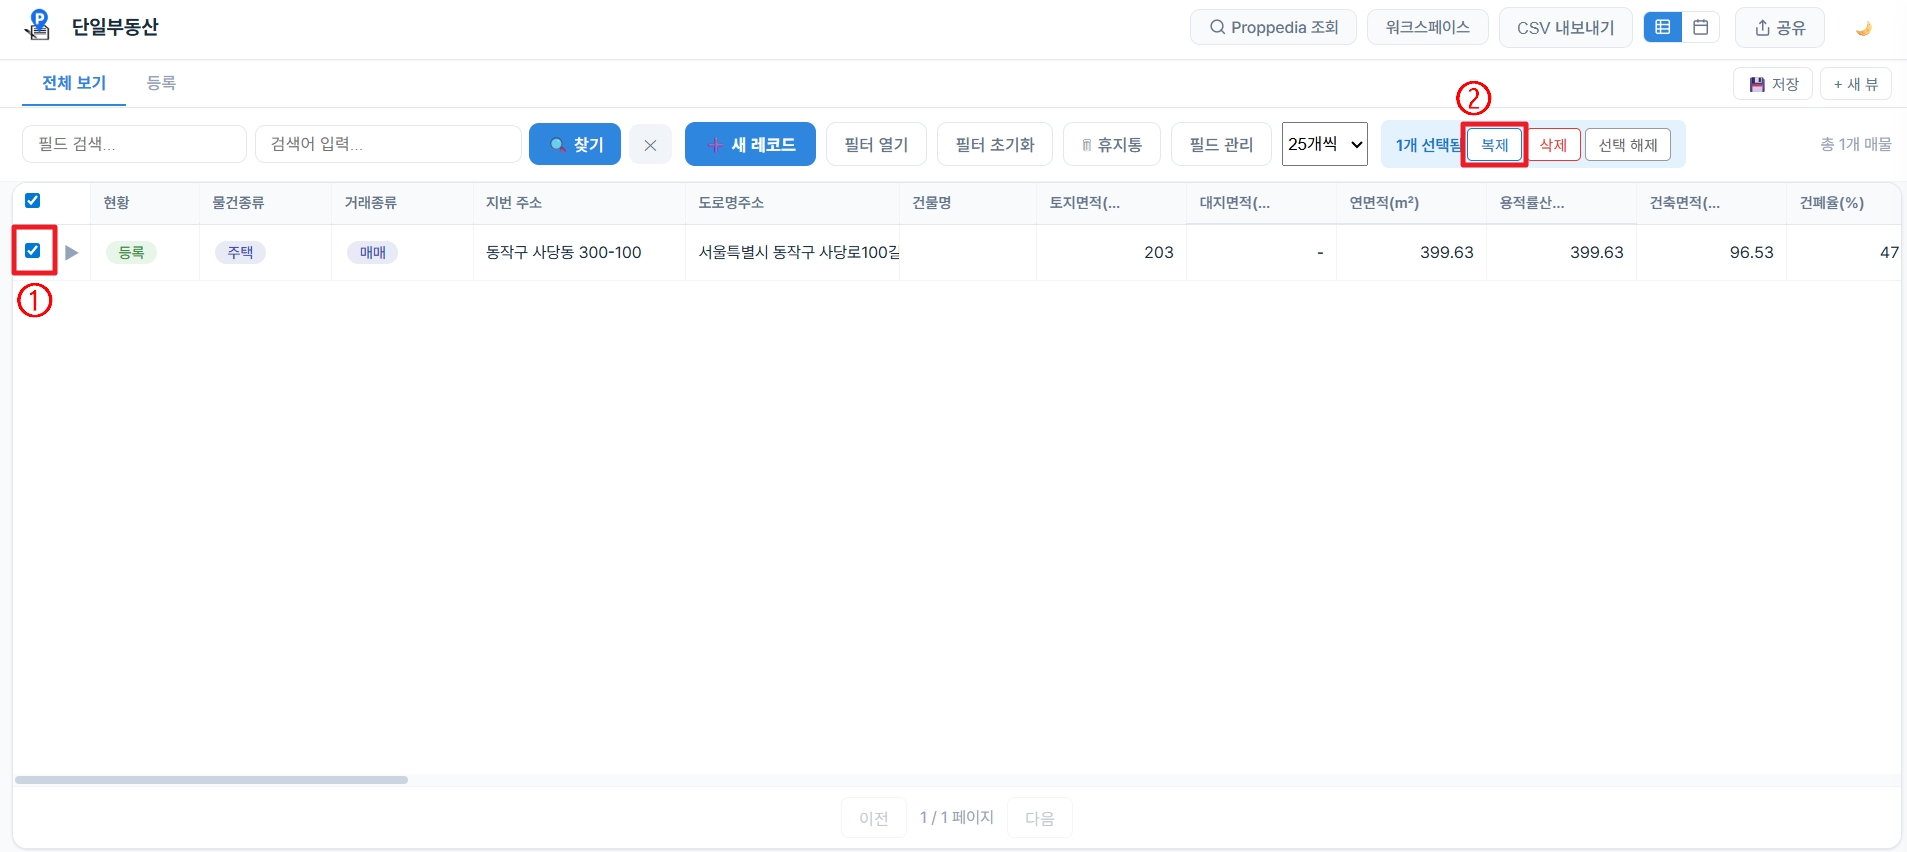Click the 연면적(m²) column header
Viewport: 1907px width, 852px height.
point(1411,203)
